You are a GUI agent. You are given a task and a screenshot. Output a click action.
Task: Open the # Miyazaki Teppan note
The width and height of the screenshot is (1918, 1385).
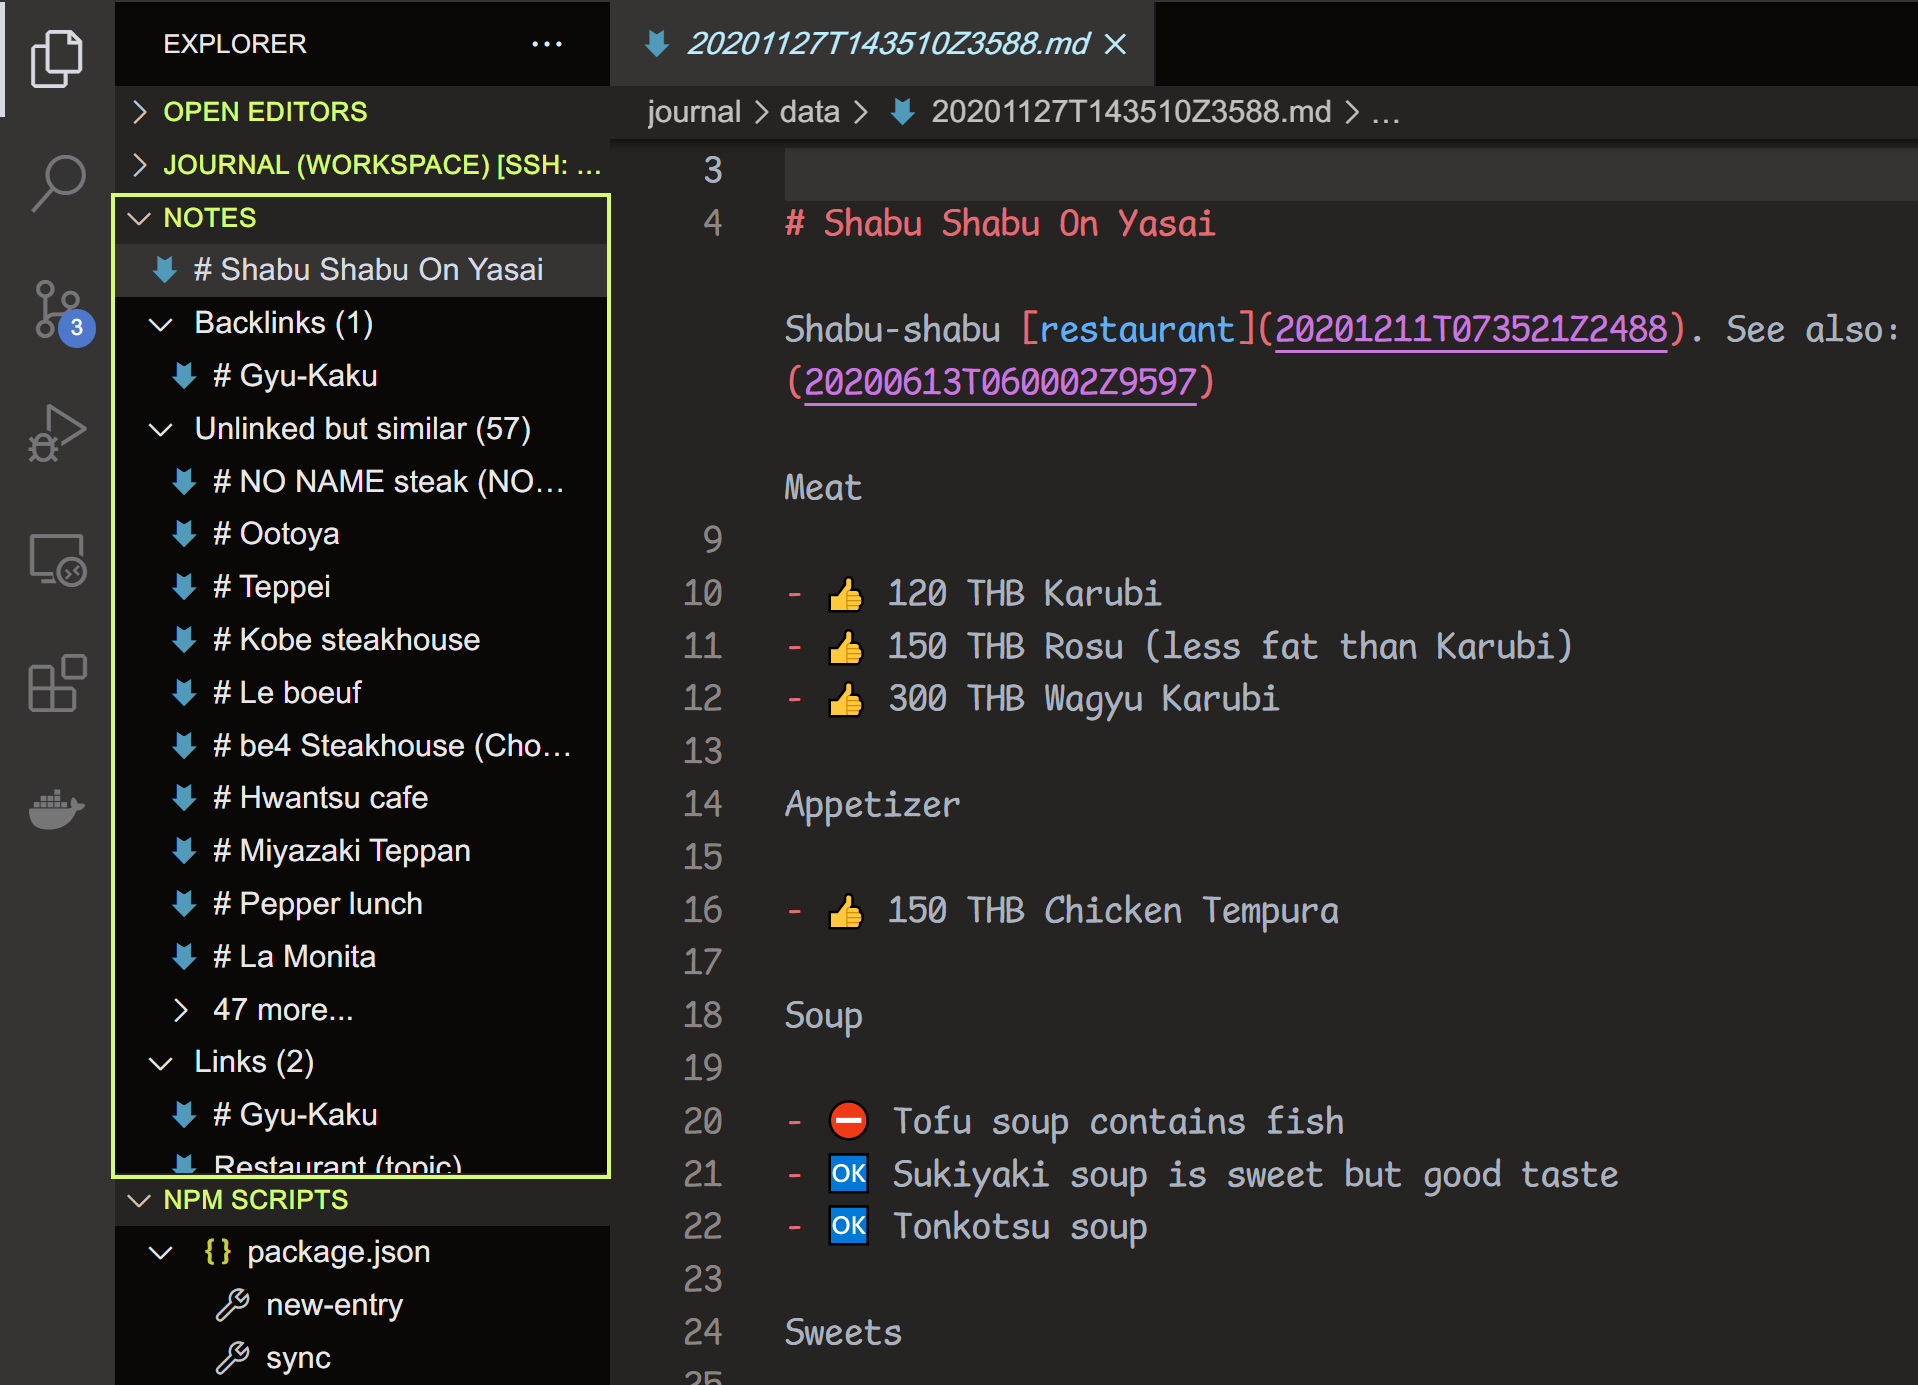[361, 851]
